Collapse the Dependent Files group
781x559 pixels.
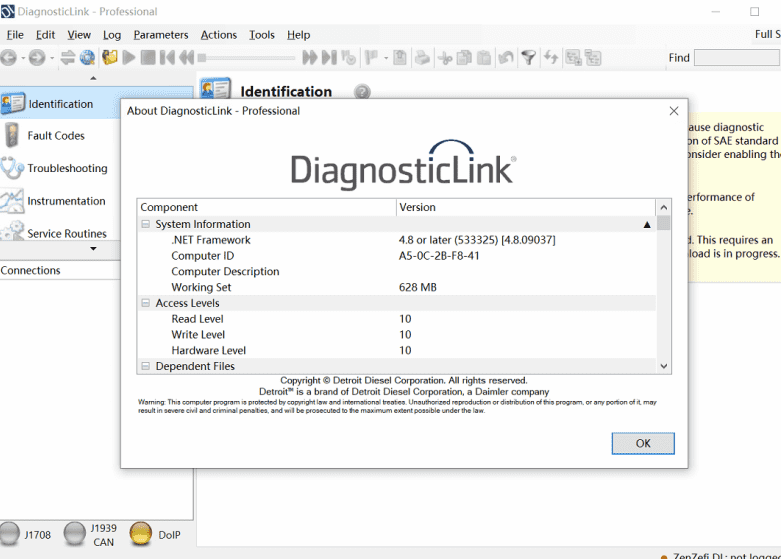pyautogui.click(x=145, y=366)
